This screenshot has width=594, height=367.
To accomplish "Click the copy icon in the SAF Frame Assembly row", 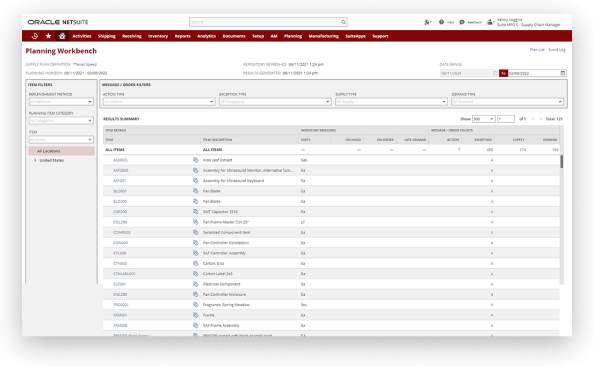I will click(x=195, y=325).
